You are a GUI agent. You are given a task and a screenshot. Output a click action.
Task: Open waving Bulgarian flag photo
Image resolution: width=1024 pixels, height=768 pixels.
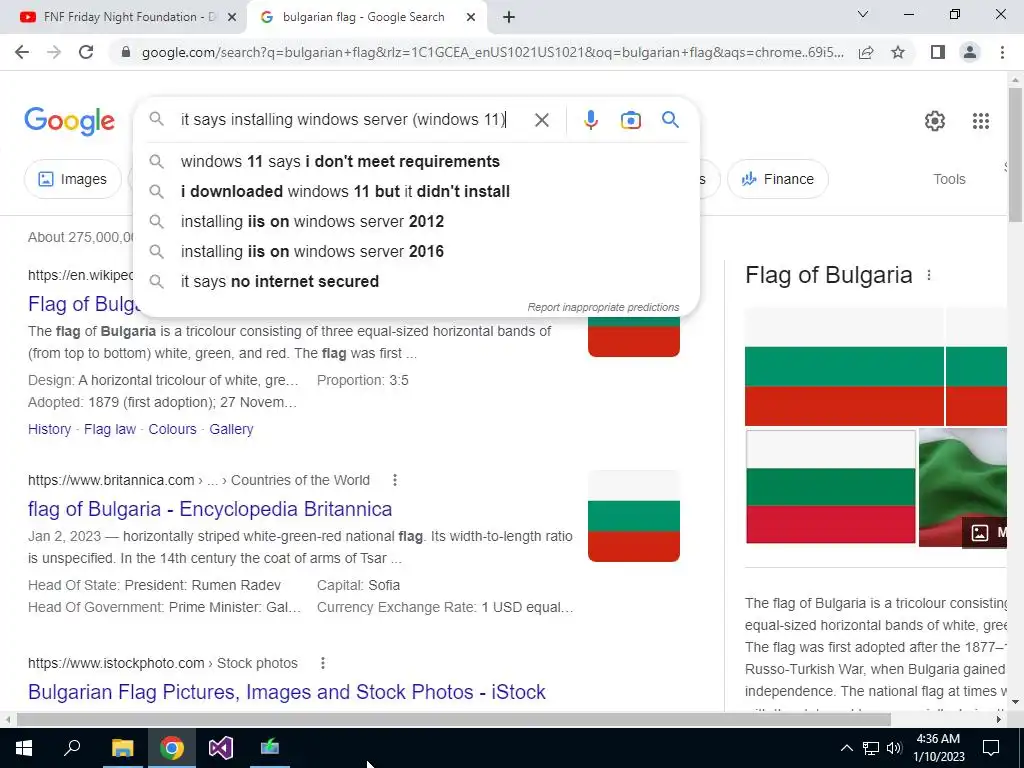[963, 487]
